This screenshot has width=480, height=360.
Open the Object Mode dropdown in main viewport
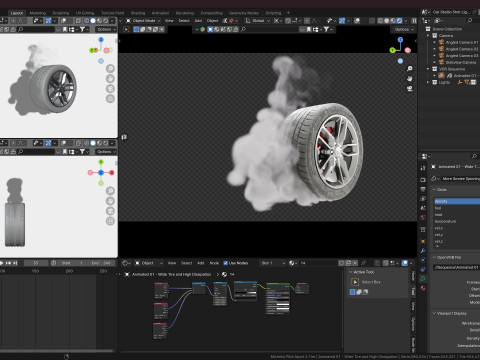143,21
